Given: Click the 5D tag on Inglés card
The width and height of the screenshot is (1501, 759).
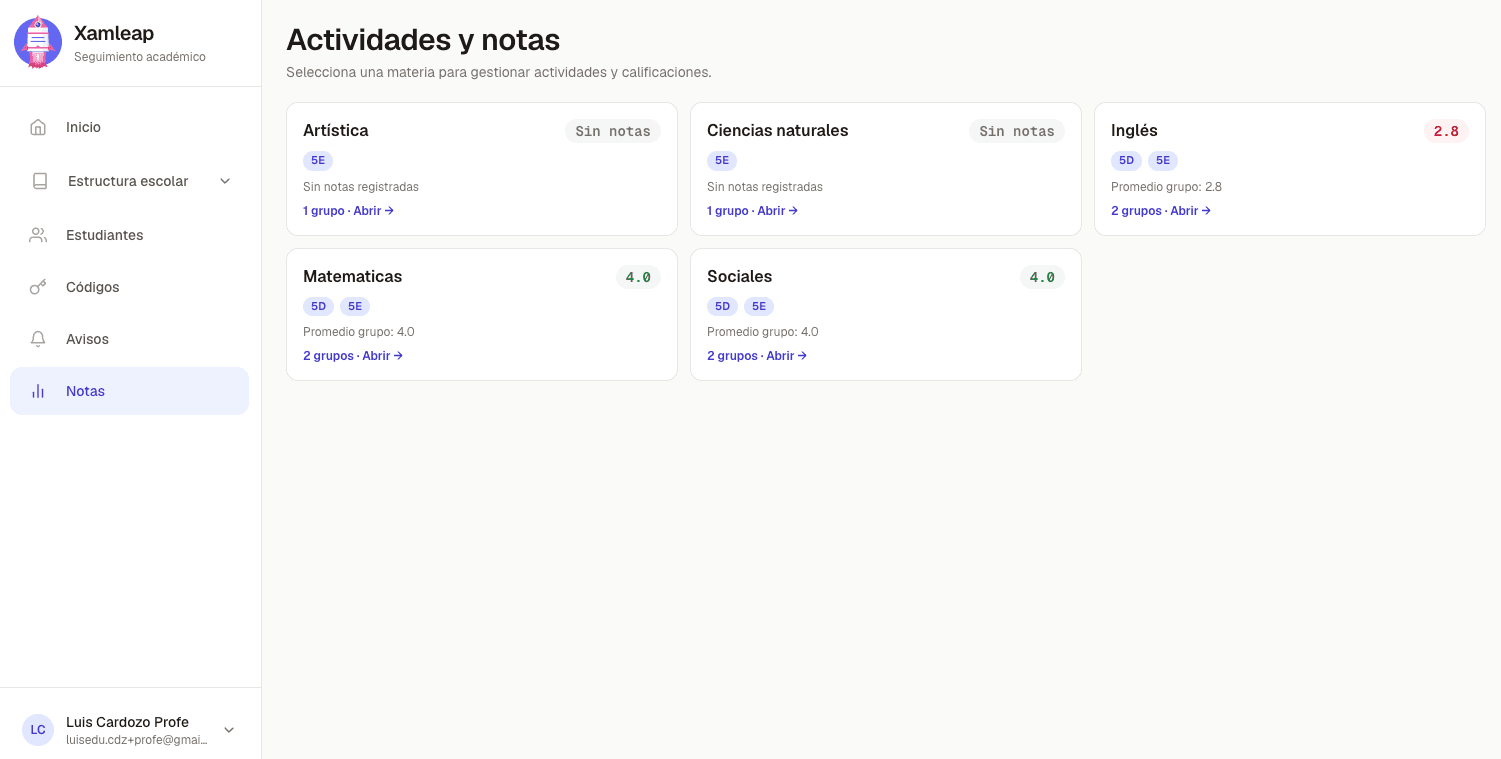Looking at the screenshot, I should coord(1126,161).
